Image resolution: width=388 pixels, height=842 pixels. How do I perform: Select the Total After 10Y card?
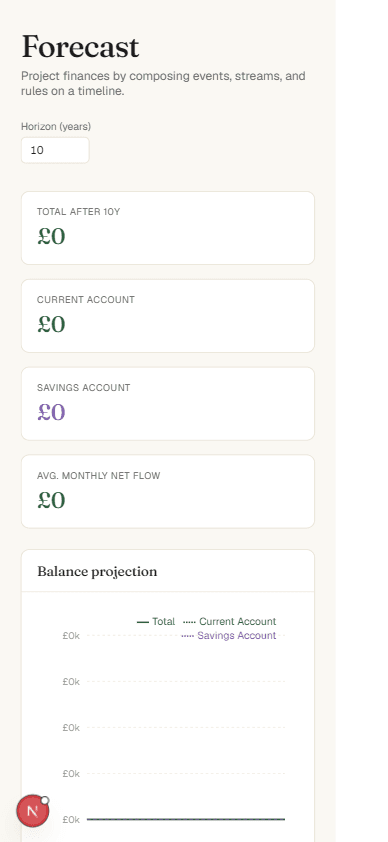pyautogui.click(x=168, y=228)
